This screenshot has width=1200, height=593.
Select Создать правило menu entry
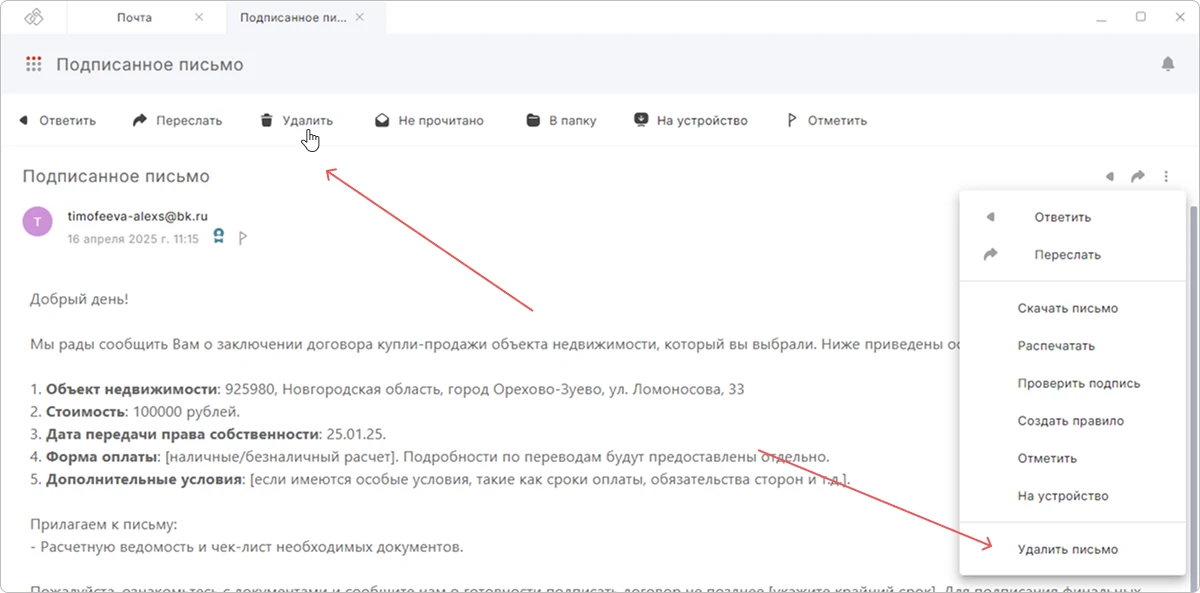pyautogui.click(x=1072, y=421)
